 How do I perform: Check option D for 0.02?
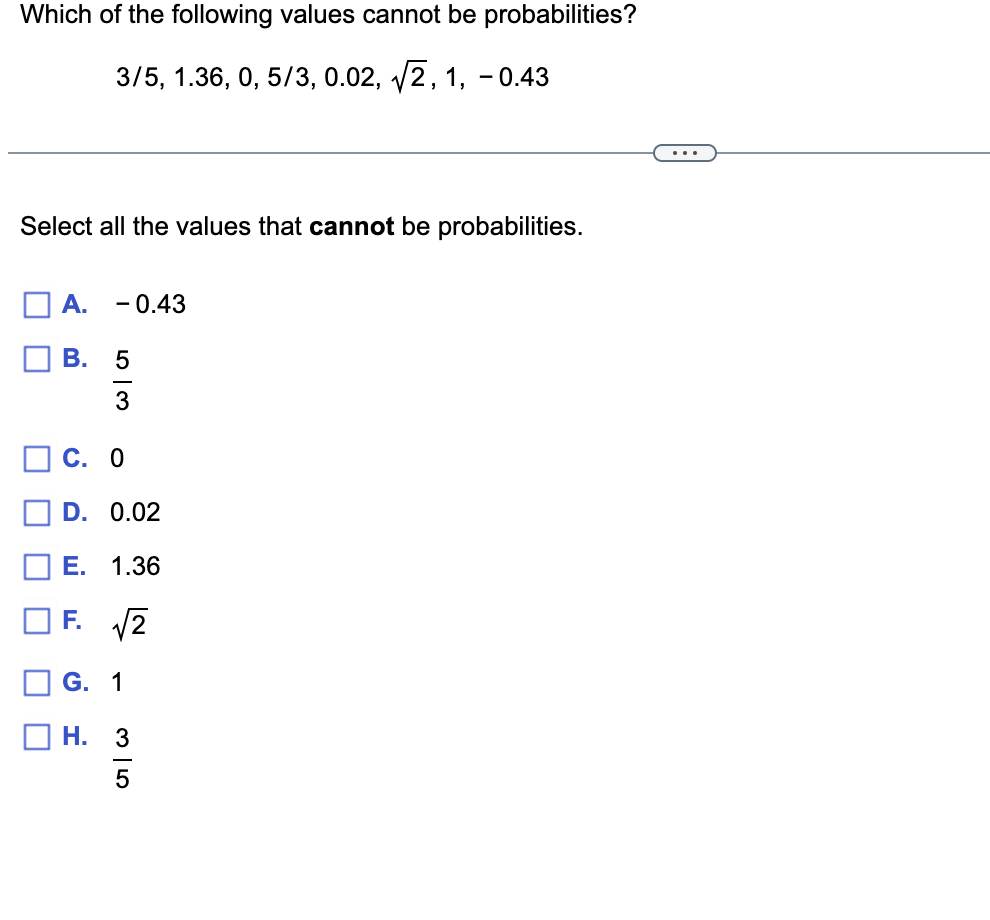(36, 512)
